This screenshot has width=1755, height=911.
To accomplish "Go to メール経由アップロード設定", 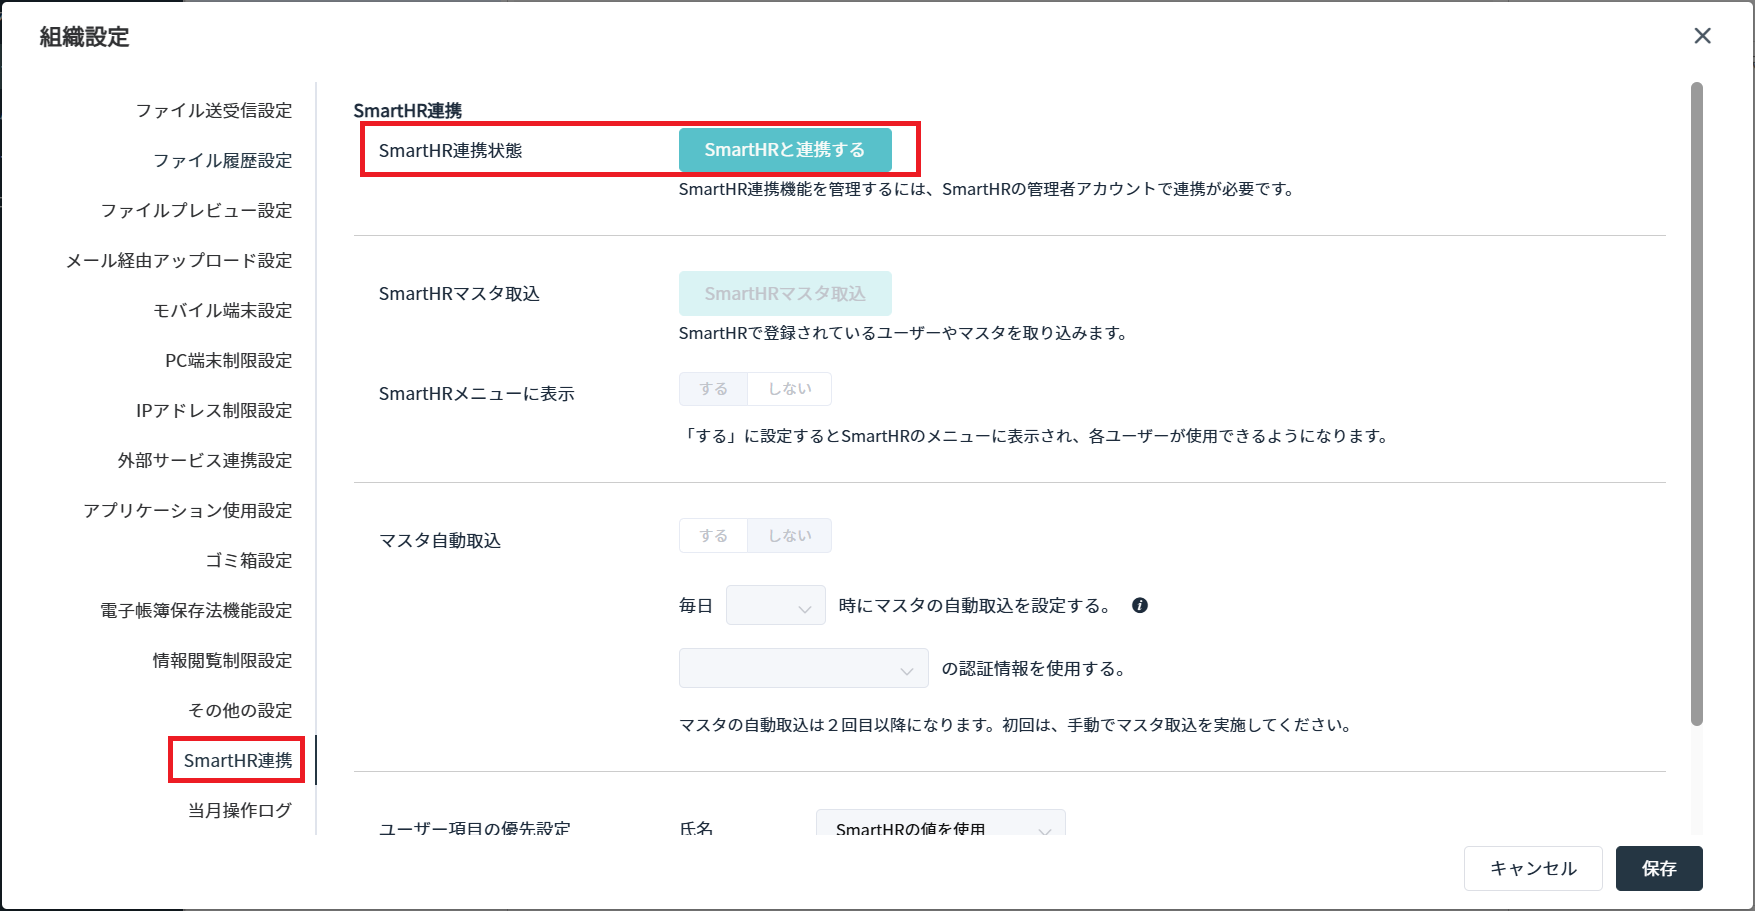I will [179, 260].
